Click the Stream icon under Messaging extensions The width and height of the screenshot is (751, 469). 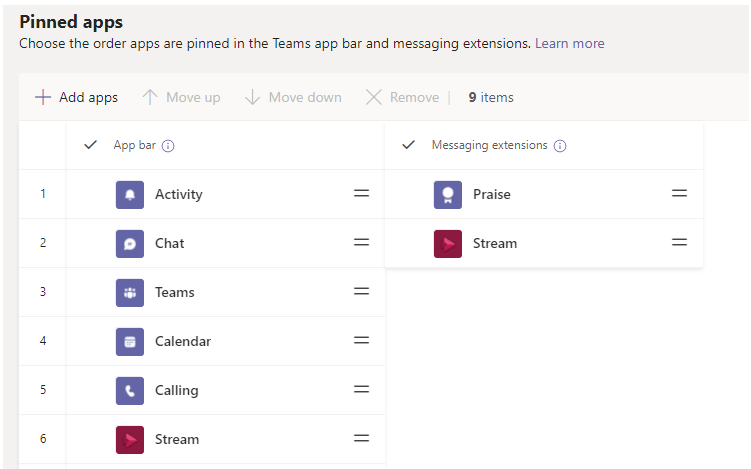pos(448,243)
